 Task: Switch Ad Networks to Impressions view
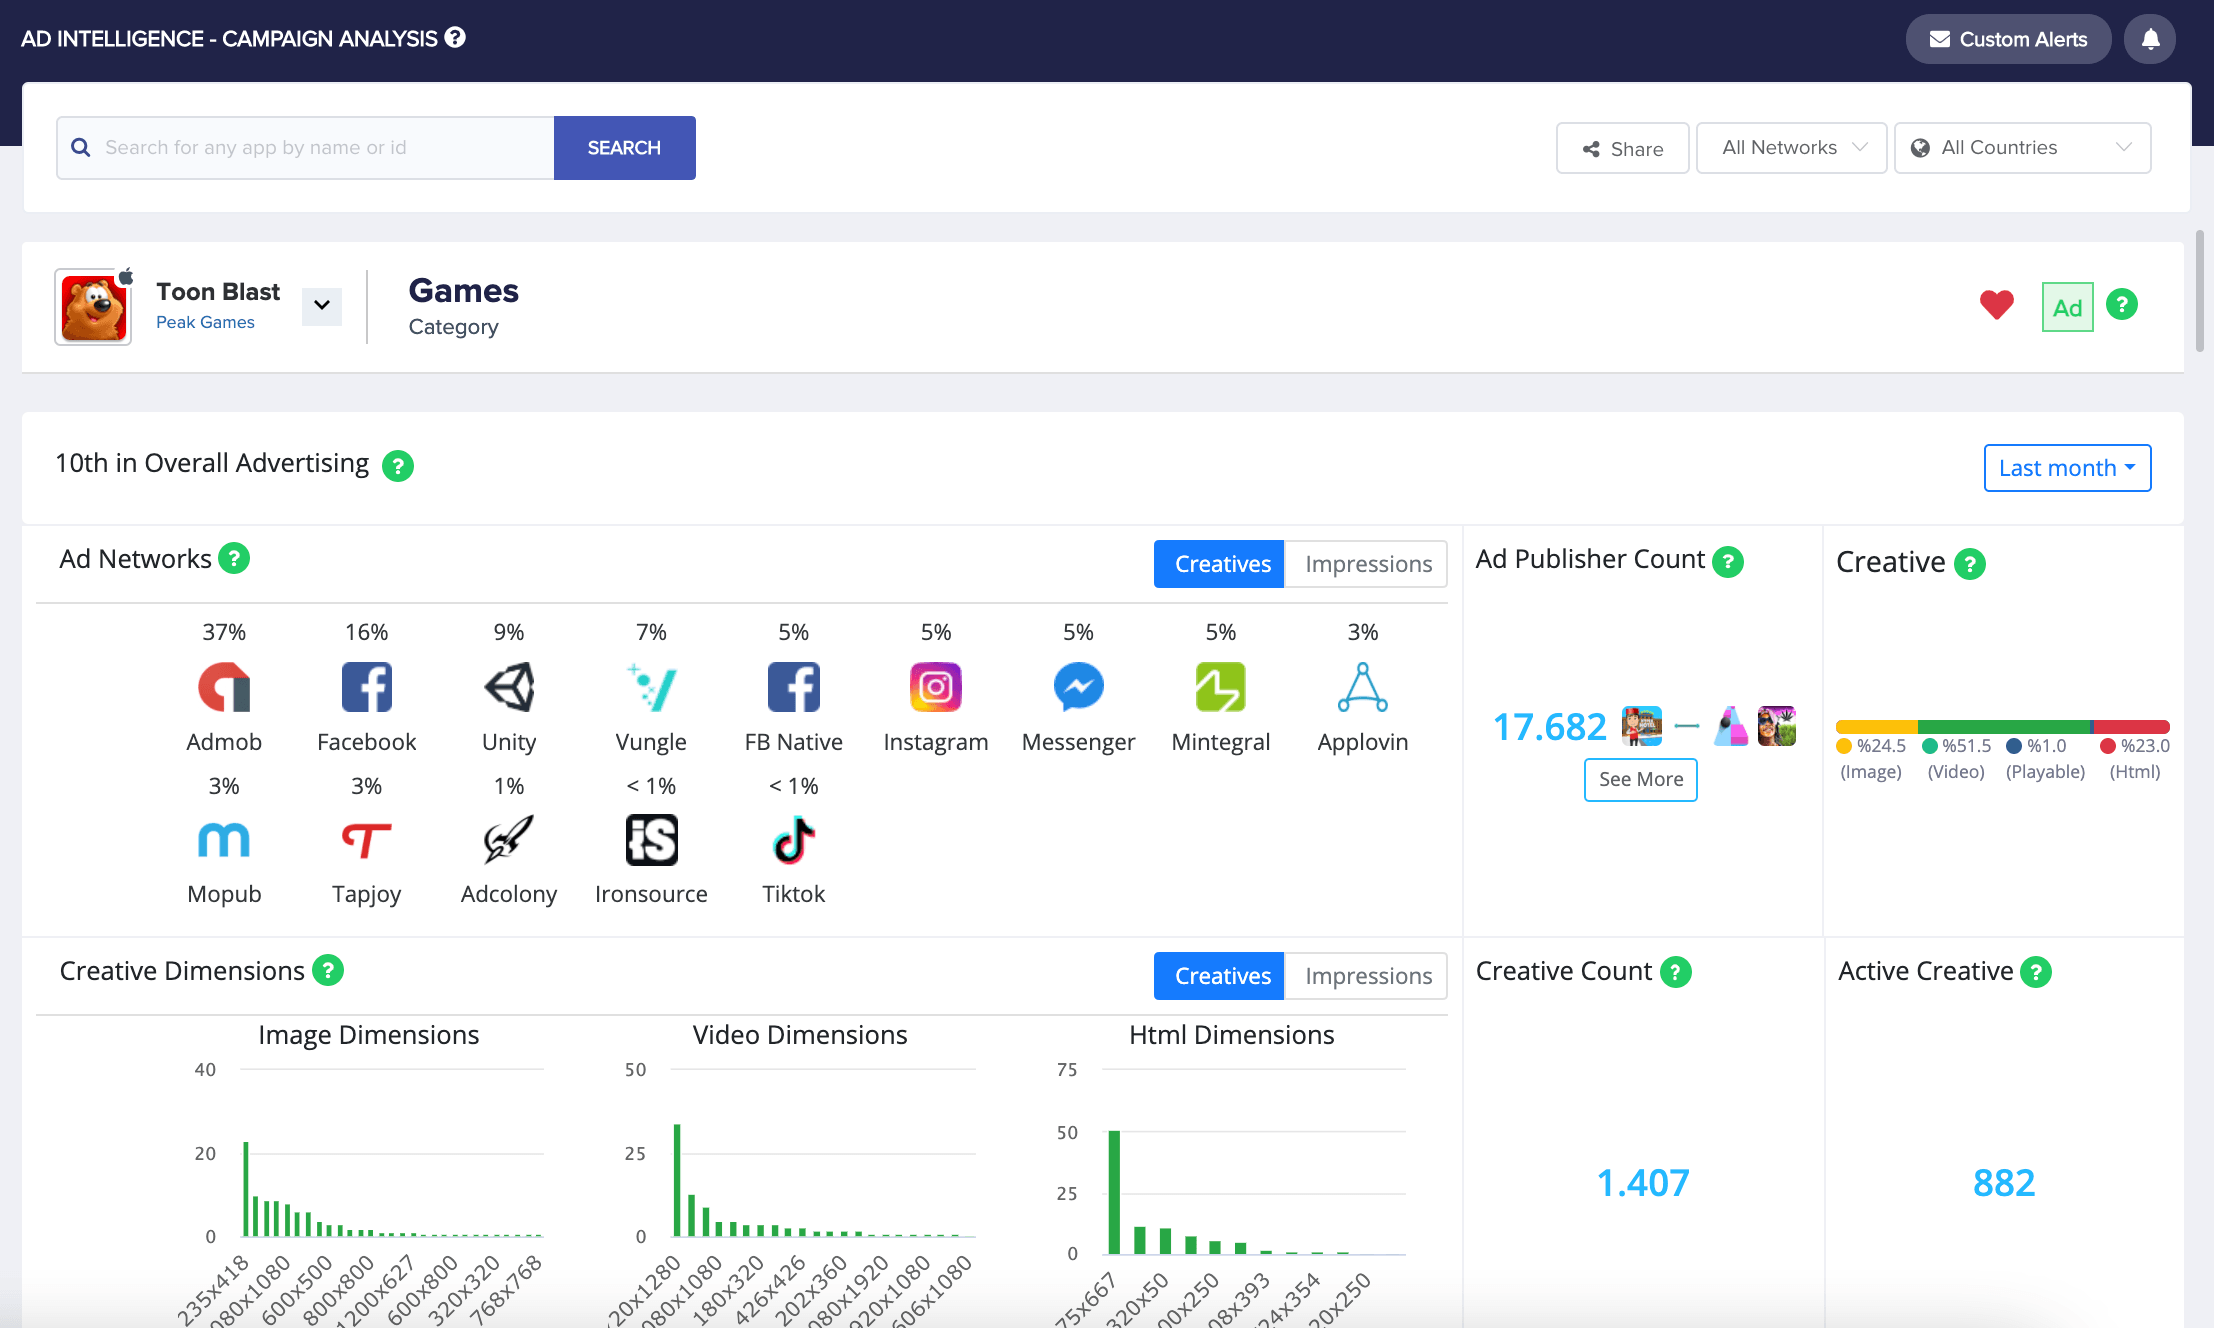click(x=1367, y=564)
